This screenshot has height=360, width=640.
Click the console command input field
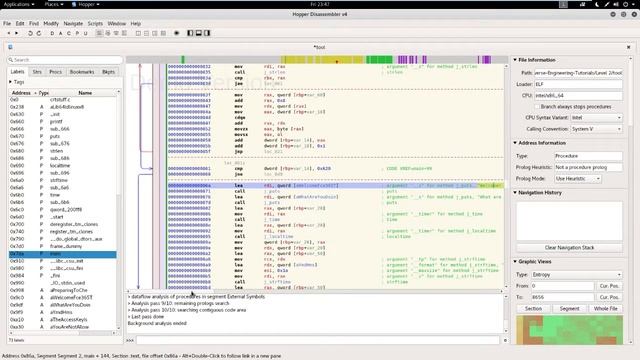318,340
